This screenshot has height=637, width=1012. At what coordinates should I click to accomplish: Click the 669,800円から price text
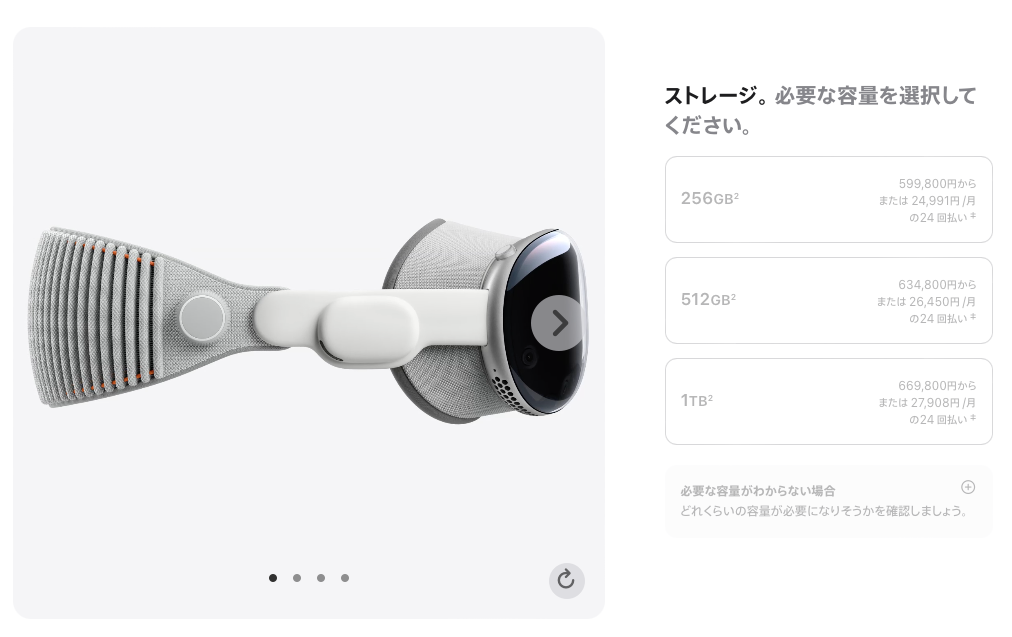coord(937,385)
